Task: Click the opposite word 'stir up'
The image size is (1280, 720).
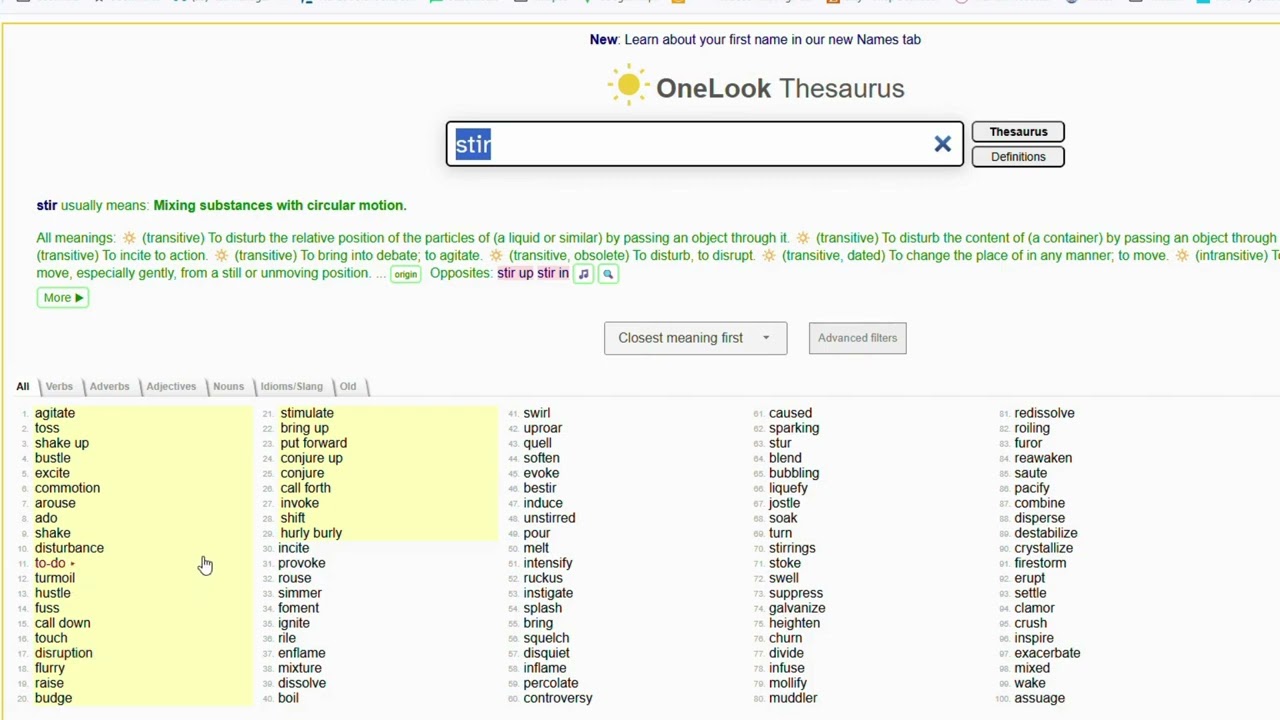Action: (x=515, y=273)
